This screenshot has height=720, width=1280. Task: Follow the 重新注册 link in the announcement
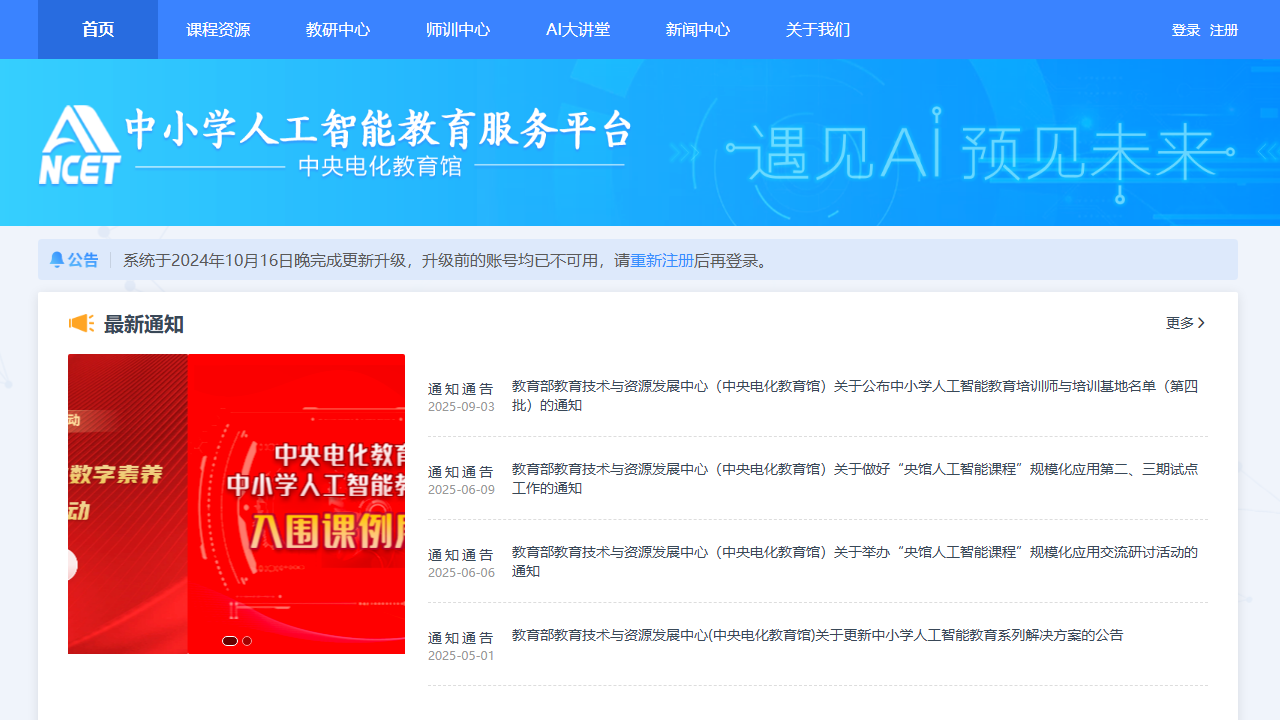coord(661,261)
